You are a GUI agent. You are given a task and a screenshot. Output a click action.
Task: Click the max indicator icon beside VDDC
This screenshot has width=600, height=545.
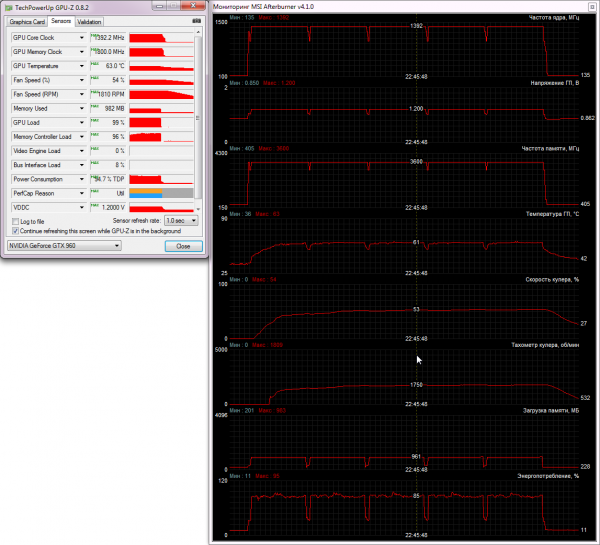tap(94, 206)
